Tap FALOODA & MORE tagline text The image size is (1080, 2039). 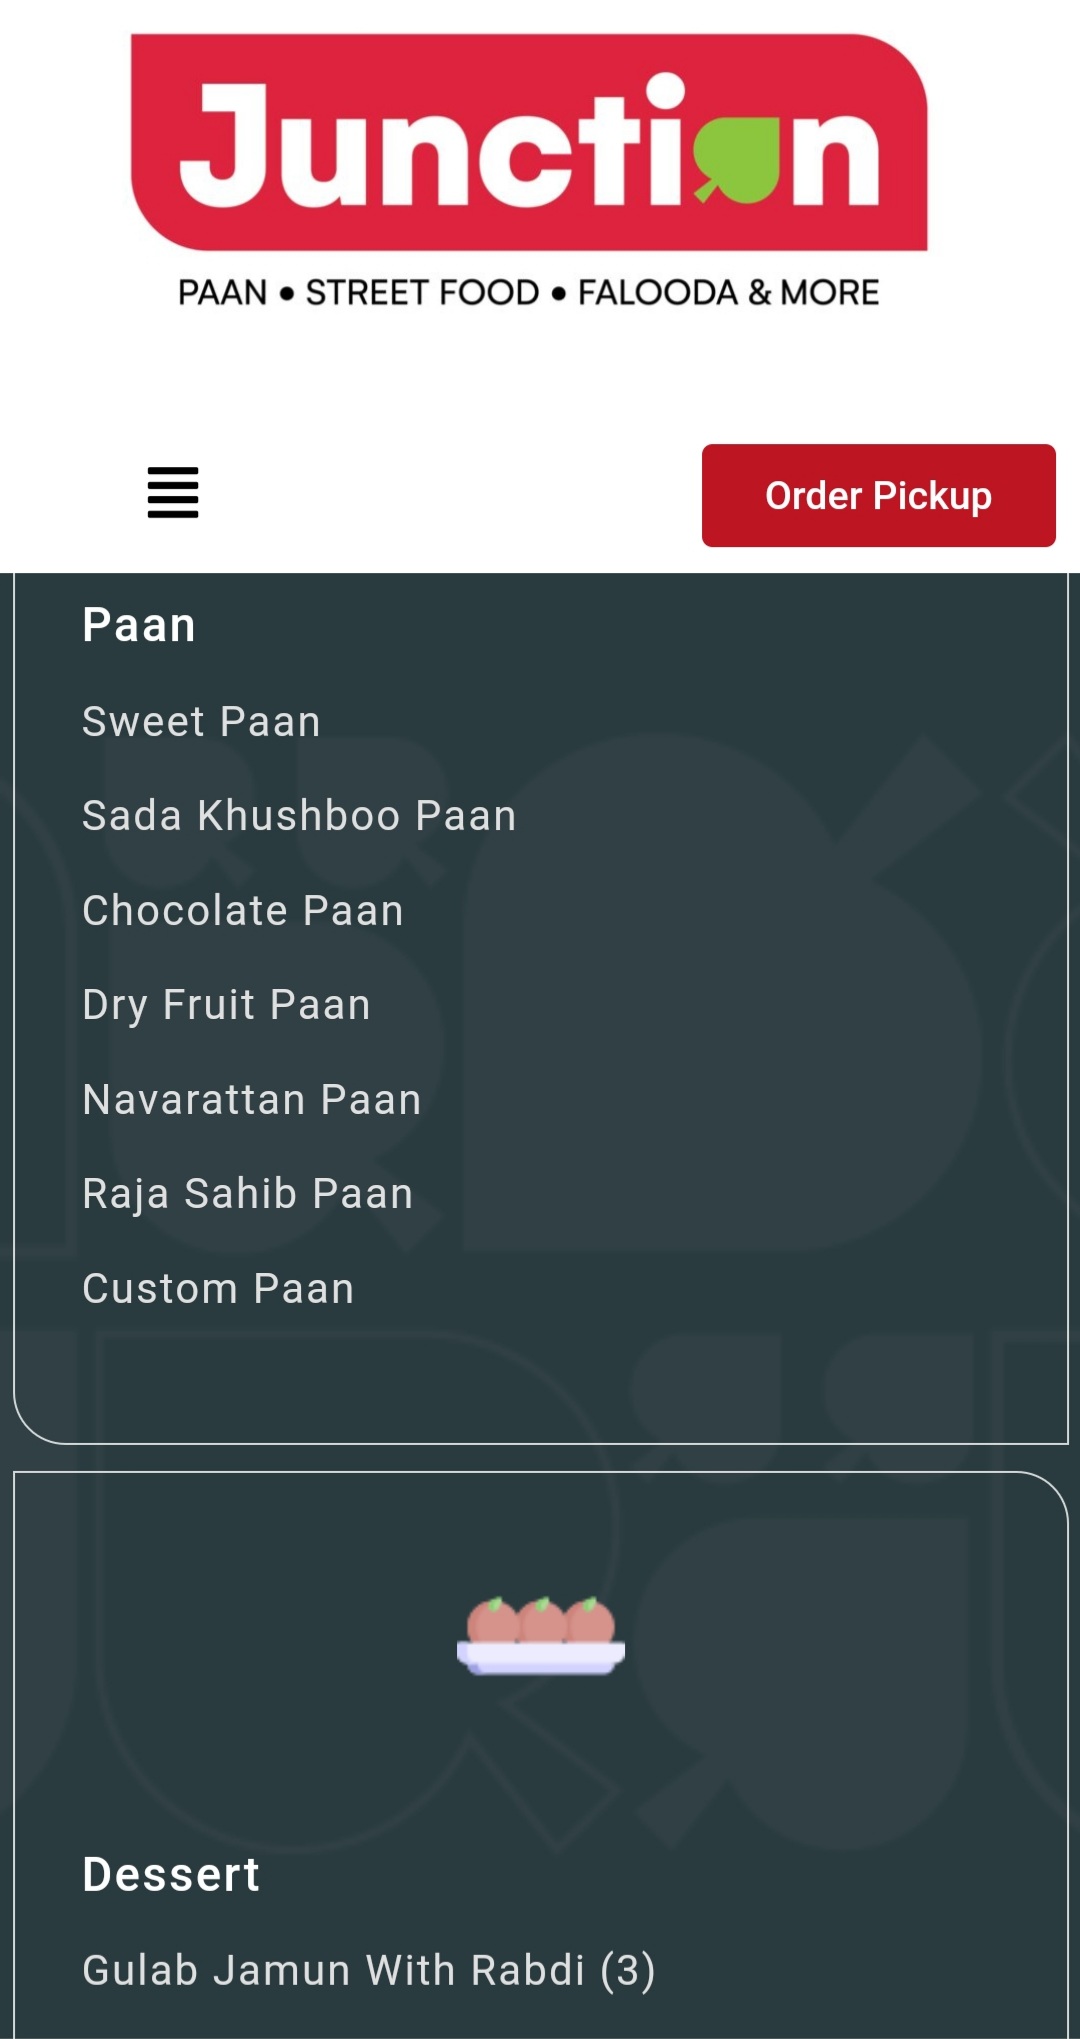point(728,292)
